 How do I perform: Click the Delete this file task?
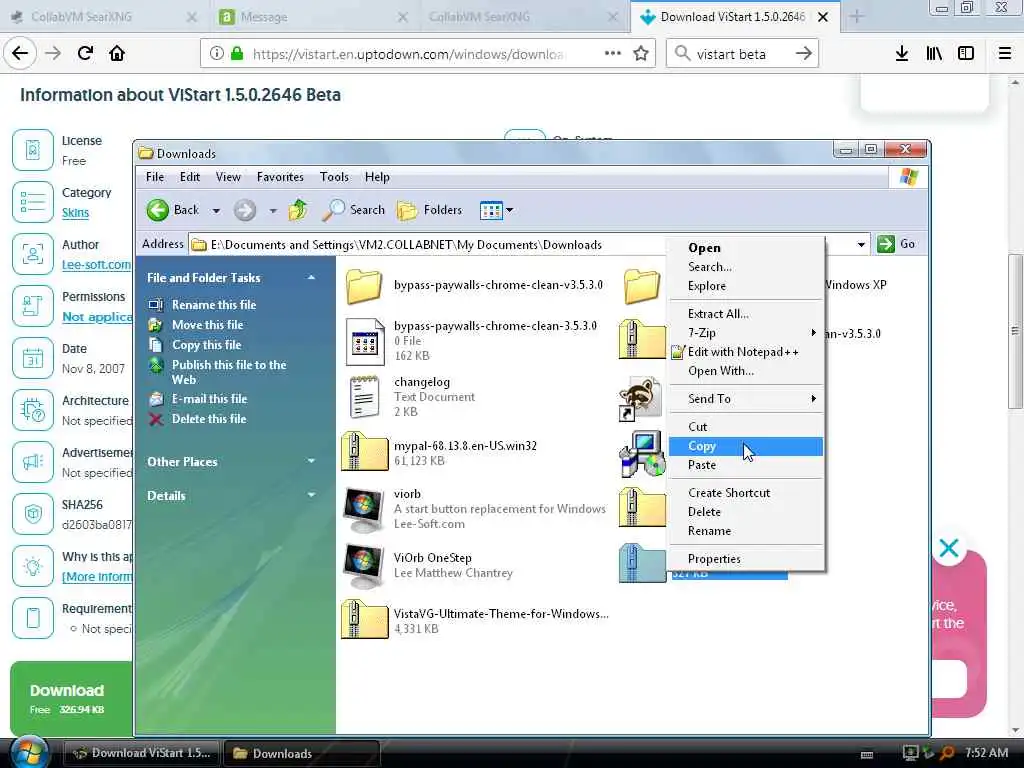point(208,419)
